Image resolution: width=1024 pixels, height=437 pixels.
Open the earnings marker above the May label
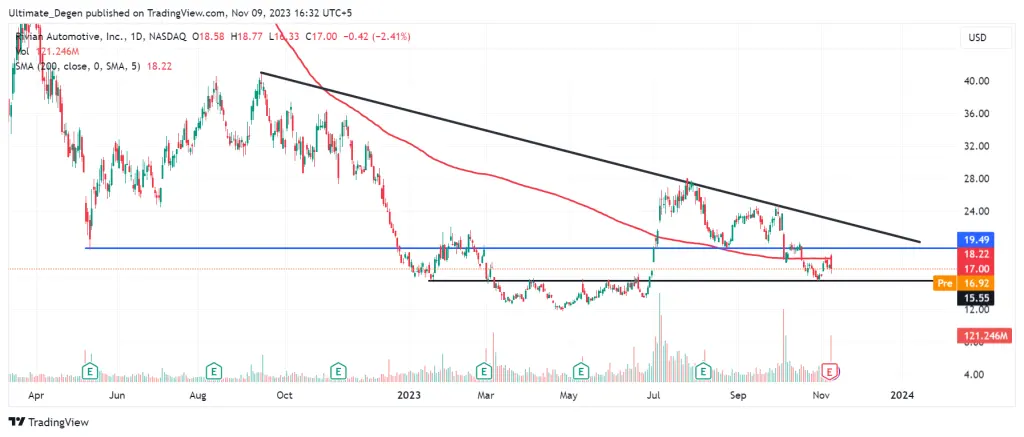tap(580, 371)
